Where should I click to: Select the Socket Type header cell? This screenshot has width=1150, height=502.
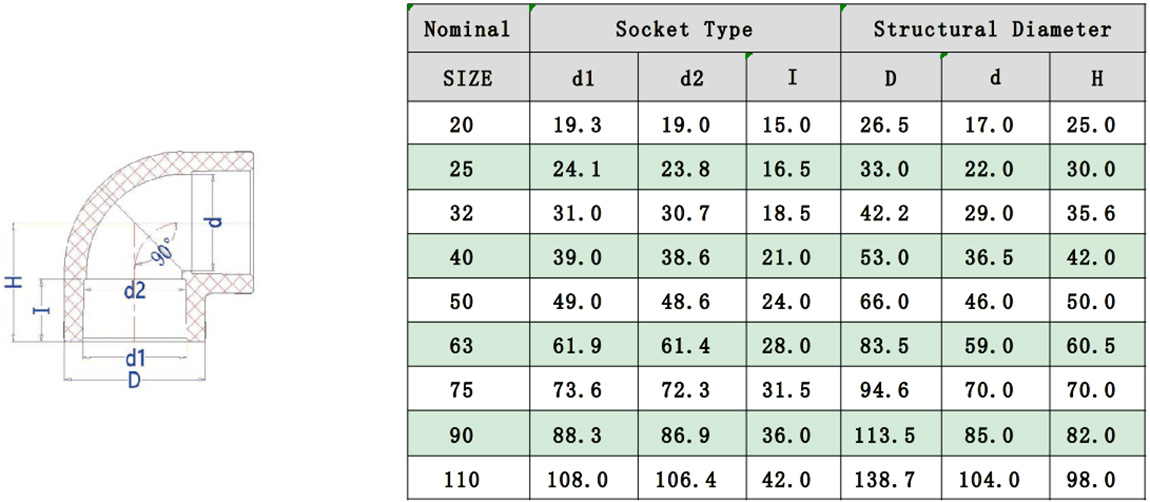(x=684, y=29)
